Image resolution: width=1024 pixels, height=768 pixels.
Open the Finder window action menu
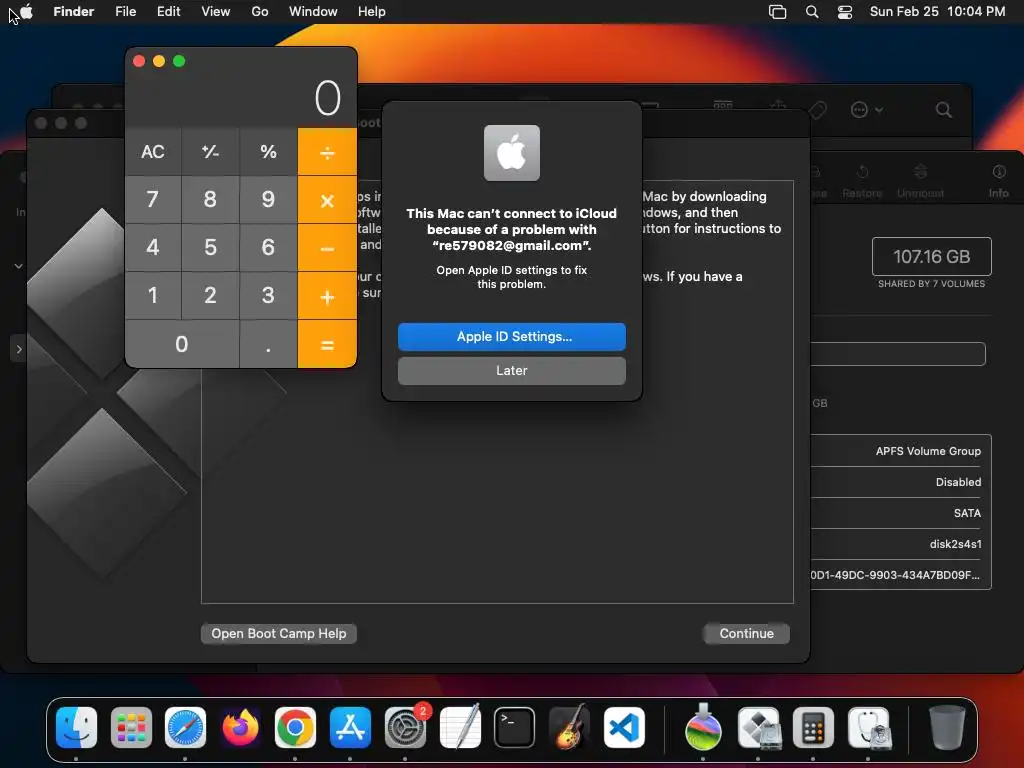point(867,110)
